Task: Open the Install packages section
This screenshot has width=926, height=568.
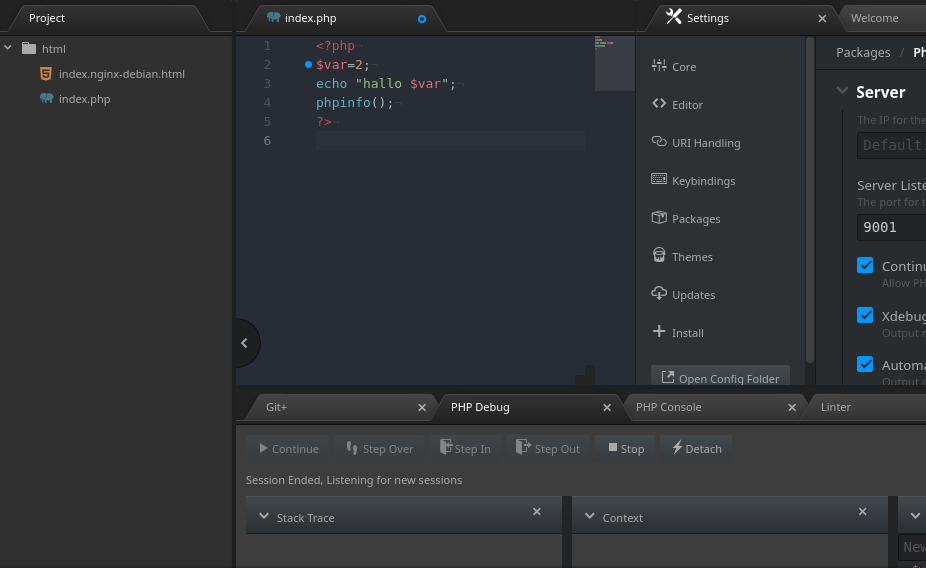Action: 677,332
